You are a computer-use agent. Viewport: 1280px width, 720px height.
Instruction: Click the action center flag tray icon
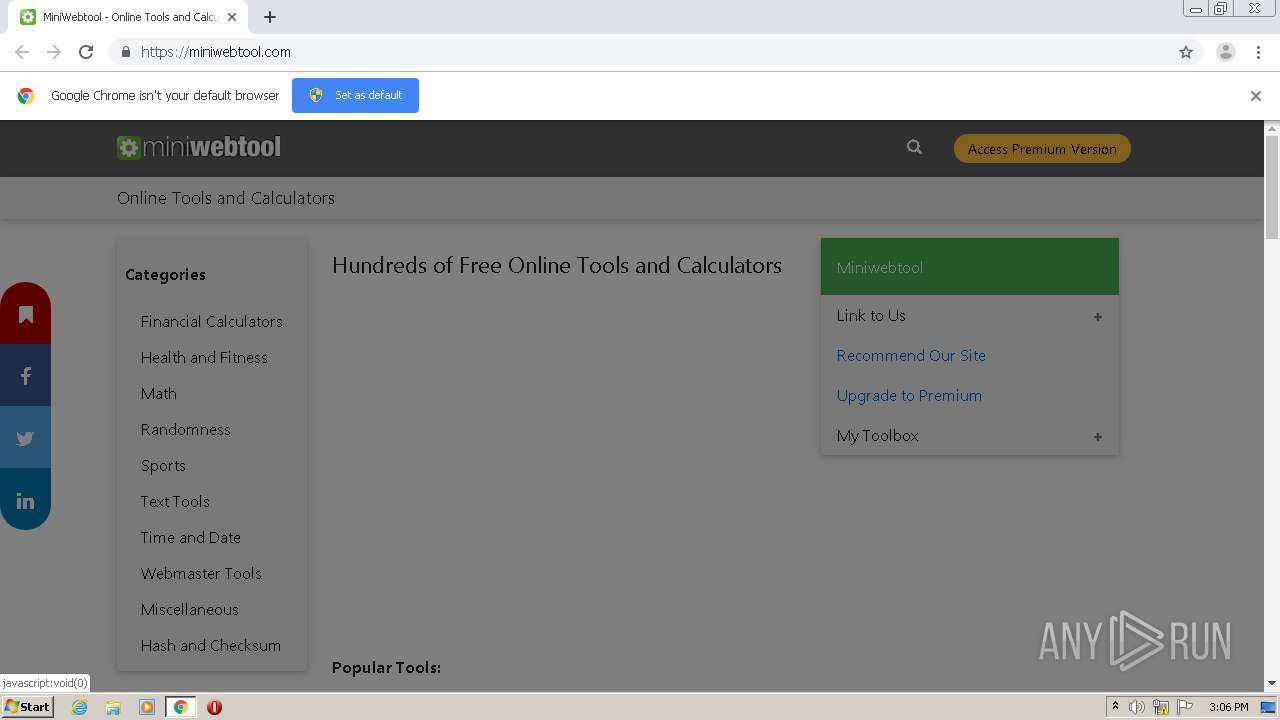1185,707
